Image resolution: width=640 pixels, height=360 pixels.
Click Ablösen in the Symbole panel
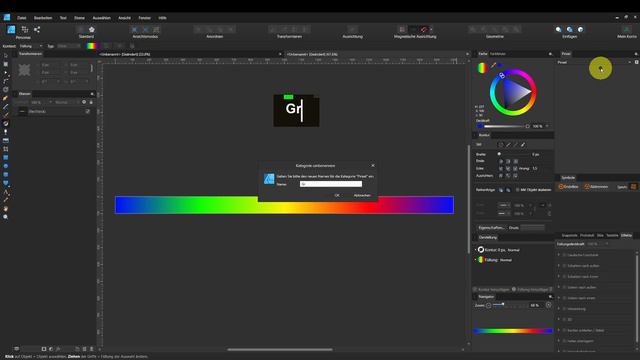(596, 187)
